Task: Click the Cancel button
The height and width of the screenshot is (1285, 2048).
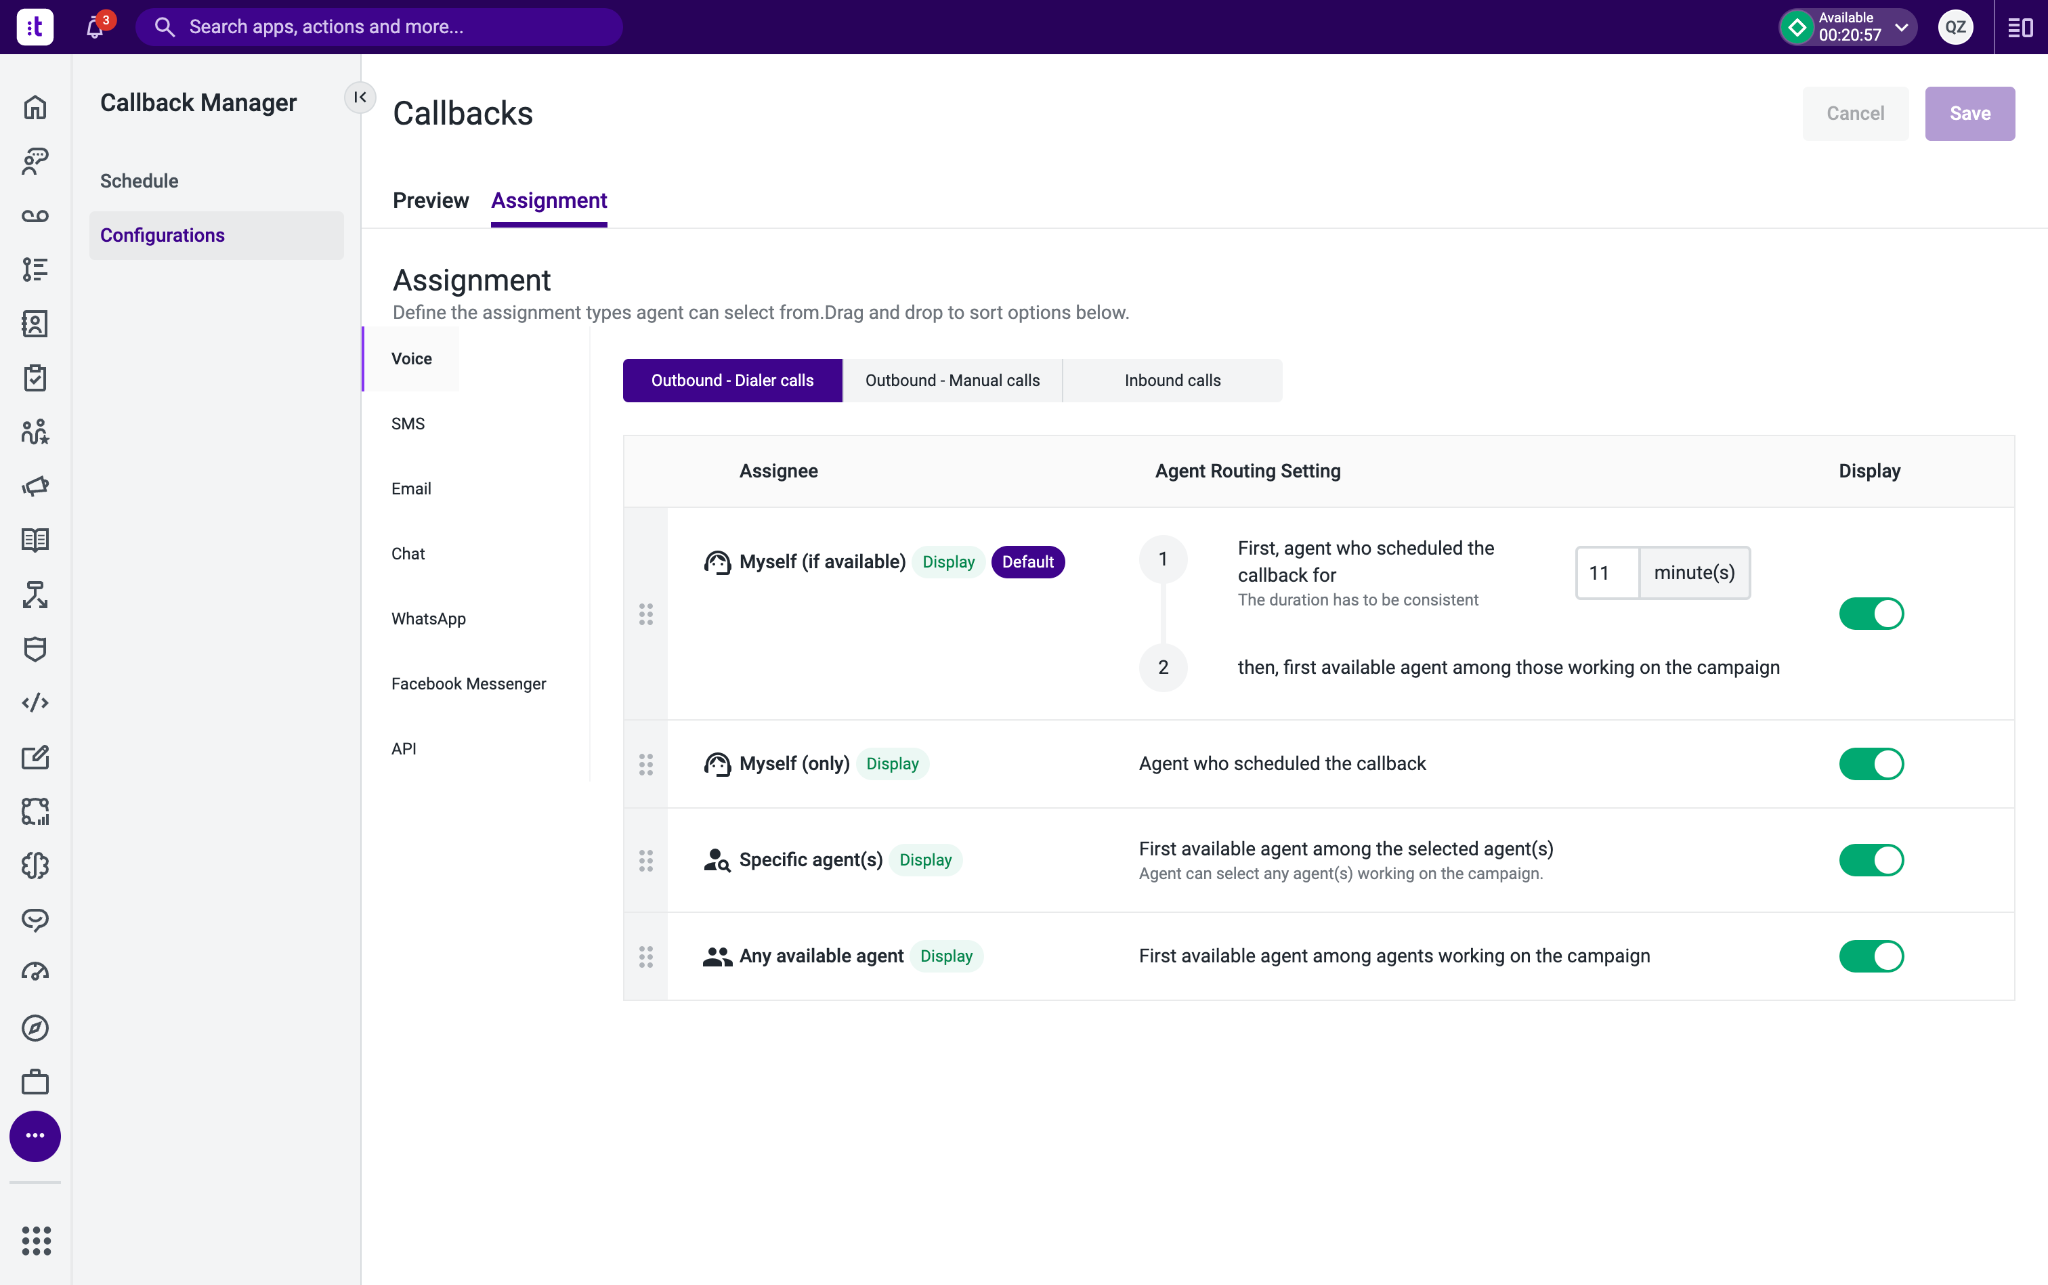Action: (1855, 113)
